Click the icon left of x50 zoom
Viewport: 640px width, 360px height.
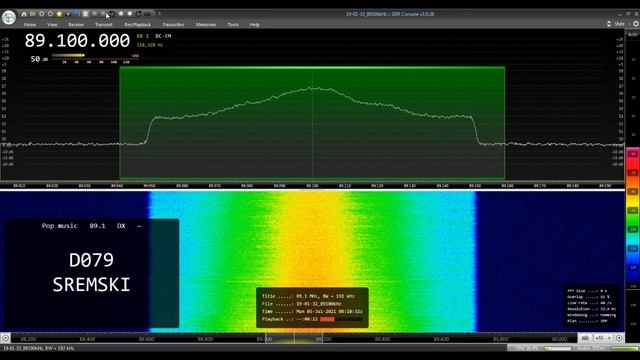click(585, 338)
